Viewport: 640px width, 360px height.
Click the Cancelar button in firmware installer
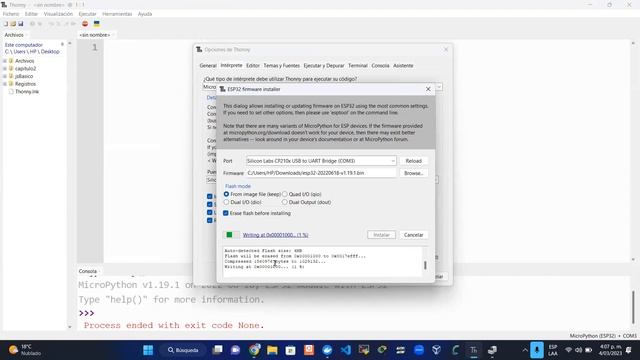(x=413, y=235)
